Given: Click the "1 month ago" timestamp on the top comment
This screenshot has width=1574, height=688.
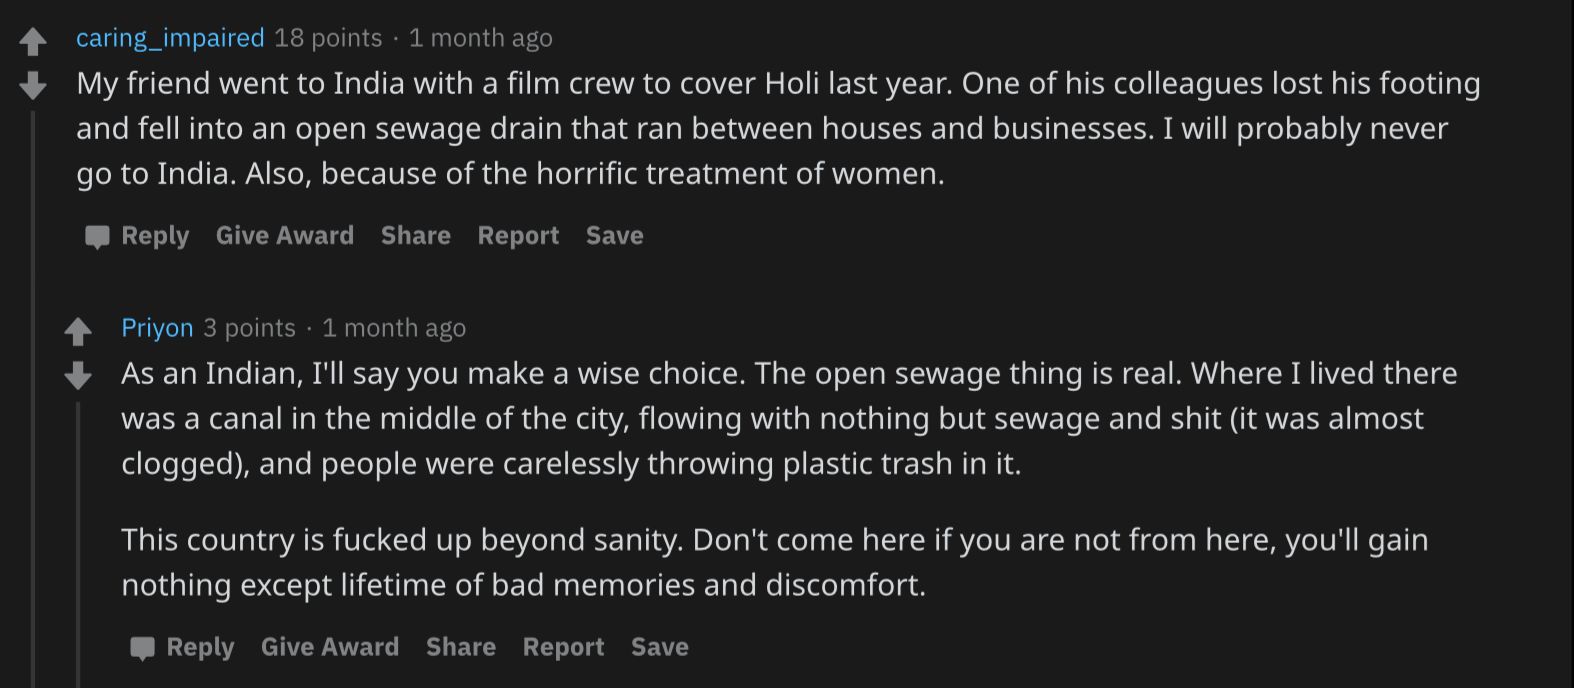Looking at the screenshot, I should coord(481,38).
